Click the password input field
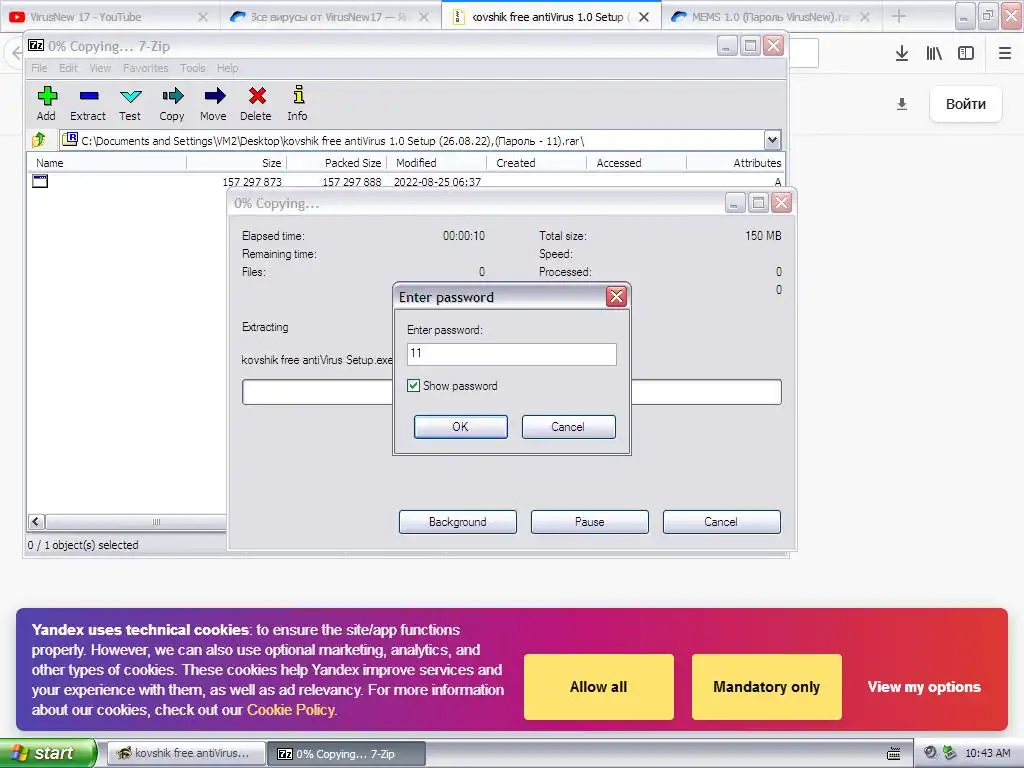Image resolution: width=1024 pixels, height=768 pixels. [511, 354]
